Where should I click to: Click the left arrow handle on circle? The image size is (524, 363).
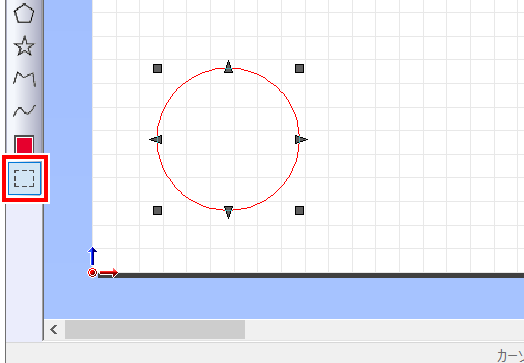[x=156, y=140]
